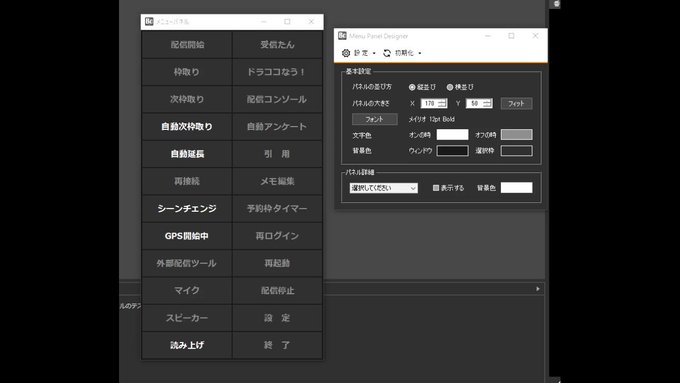This screenshot has width=680, height=383.
Task: Minimize the メニューパネル window
Action: click(x=264, y=22)
